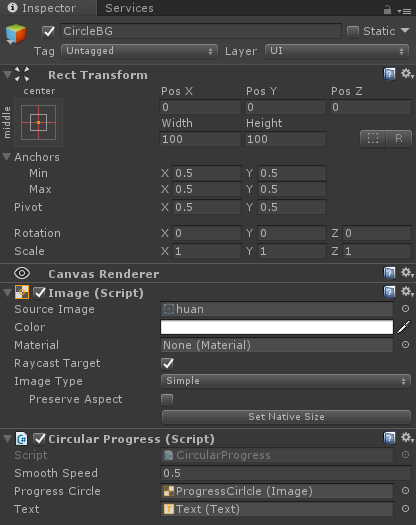The width and height of the screenshot is (416, 525).
Task: Click the Circular Progress gear icon
Action: [407, 438]
